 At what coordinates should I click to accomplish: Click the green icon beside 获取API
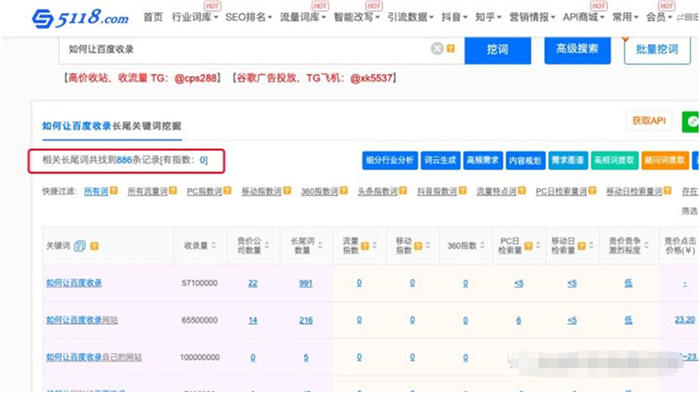[691, 121]
